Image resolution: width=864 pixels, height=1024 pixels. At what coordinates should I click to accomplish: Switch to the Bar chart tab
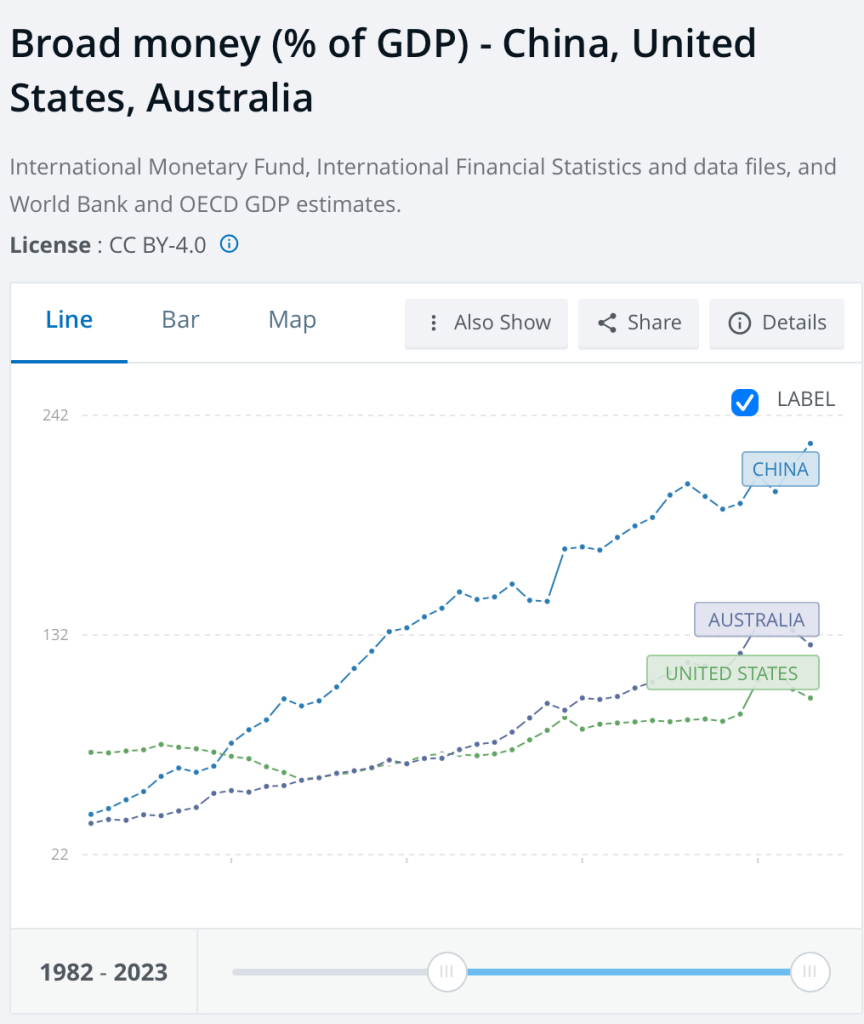tap(181, 320)
